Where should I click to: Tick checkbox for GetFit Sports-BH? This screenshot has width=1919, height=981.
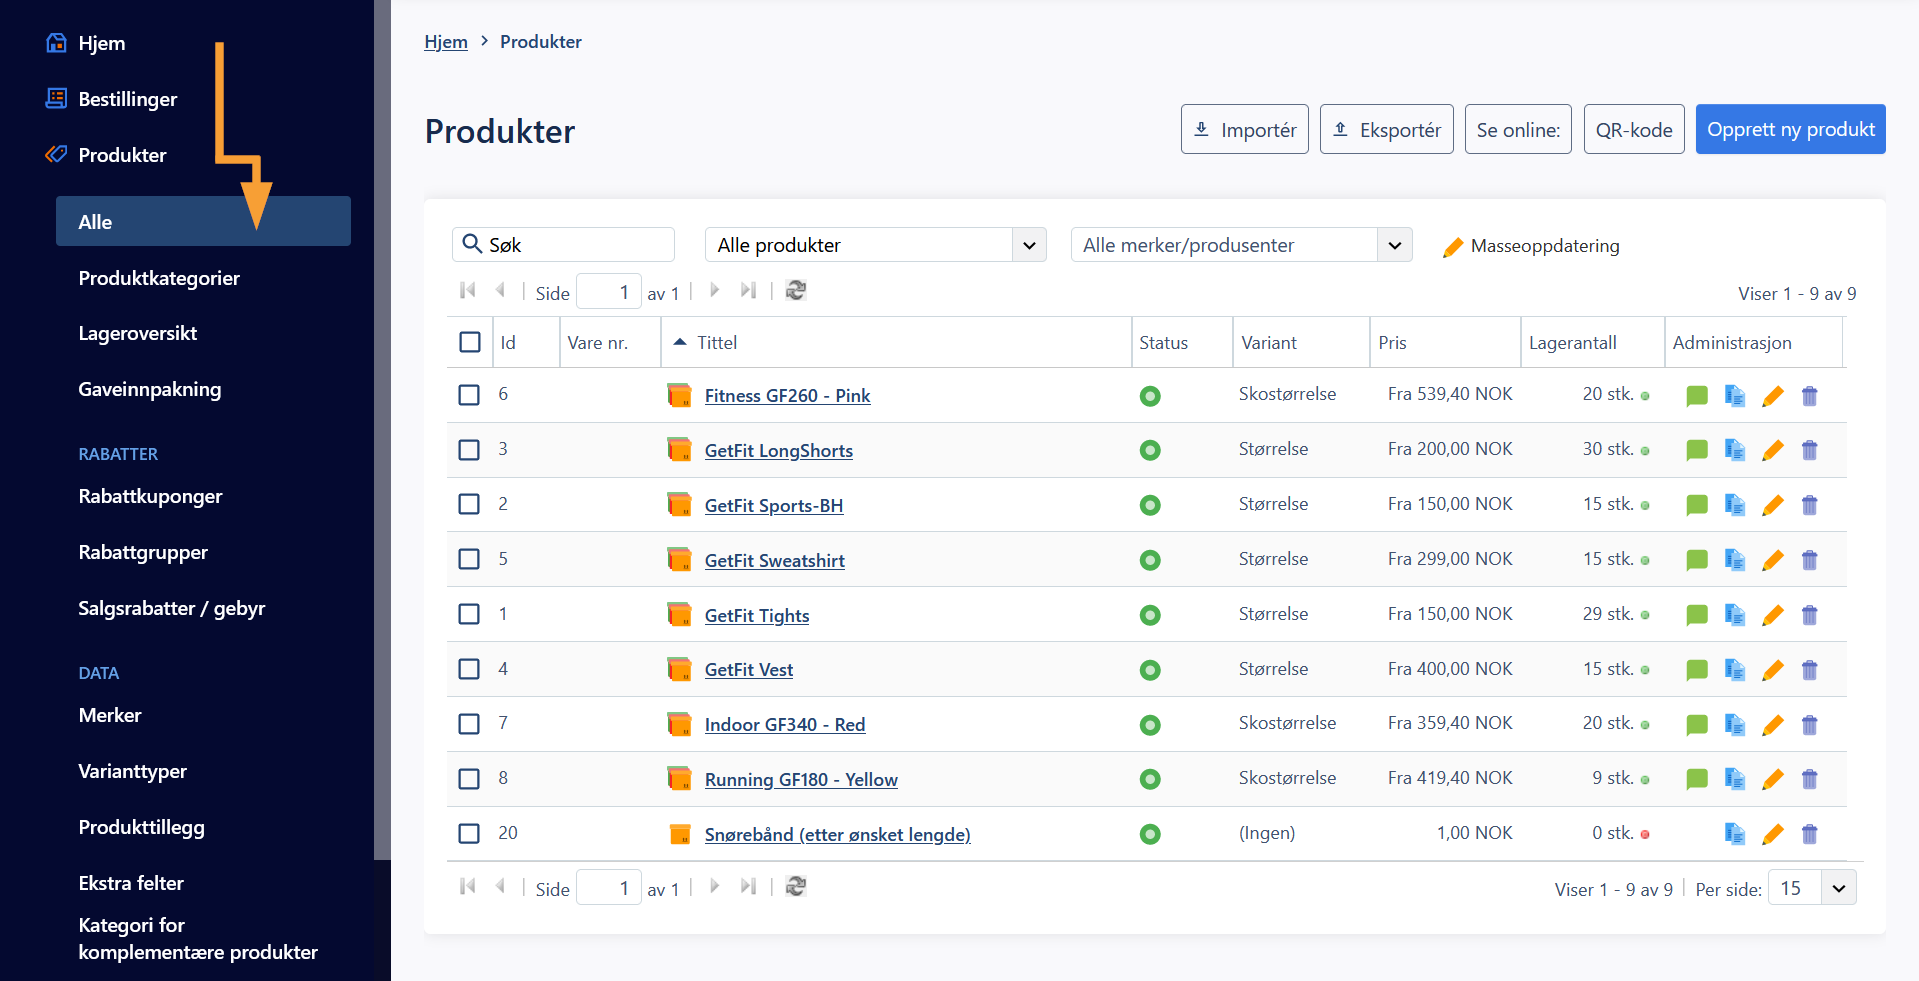pyautogui.click(x=469, y=504)
